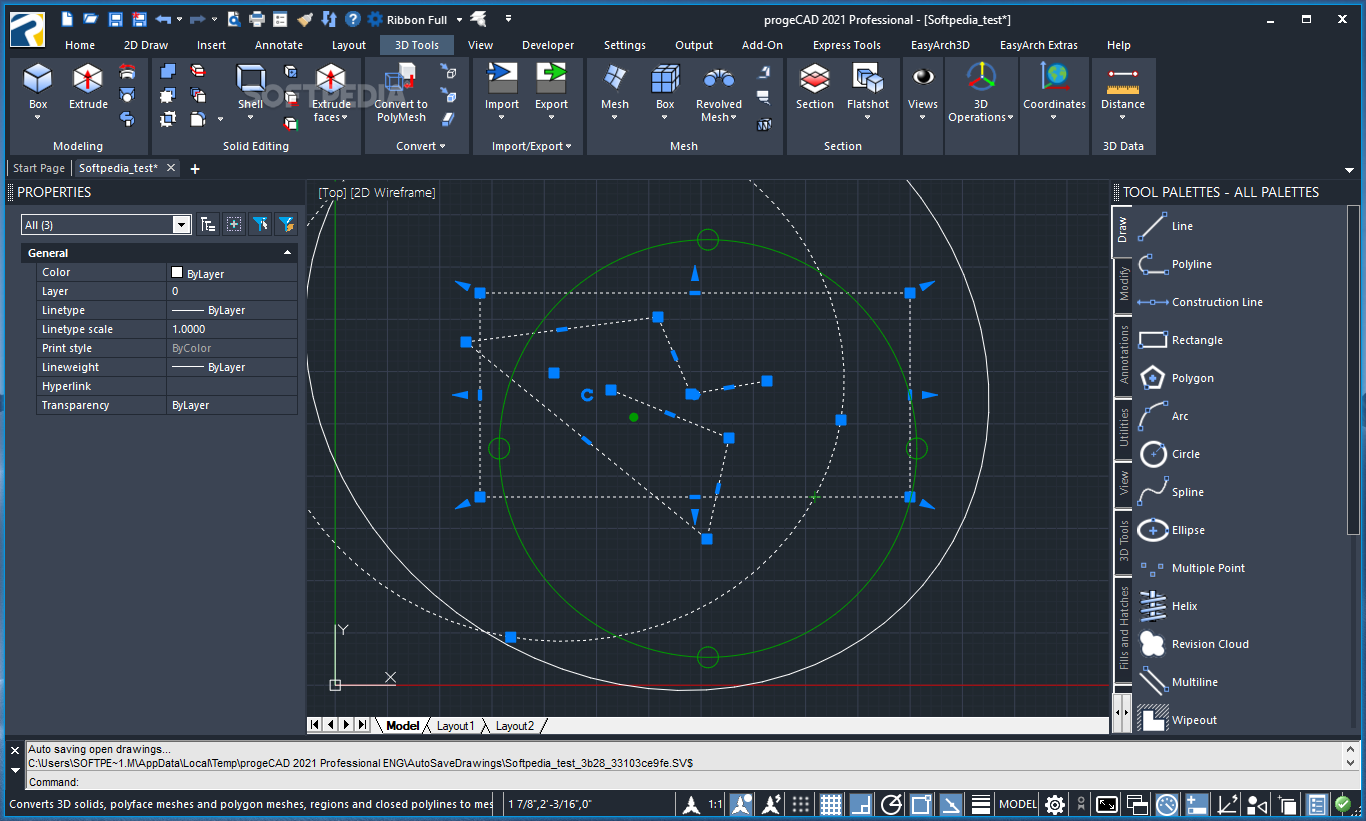The height and width of the screenshot is (821, 1366).
Task: Expand the Ribbon Full workspace dropdown
Action: [459, 19]
